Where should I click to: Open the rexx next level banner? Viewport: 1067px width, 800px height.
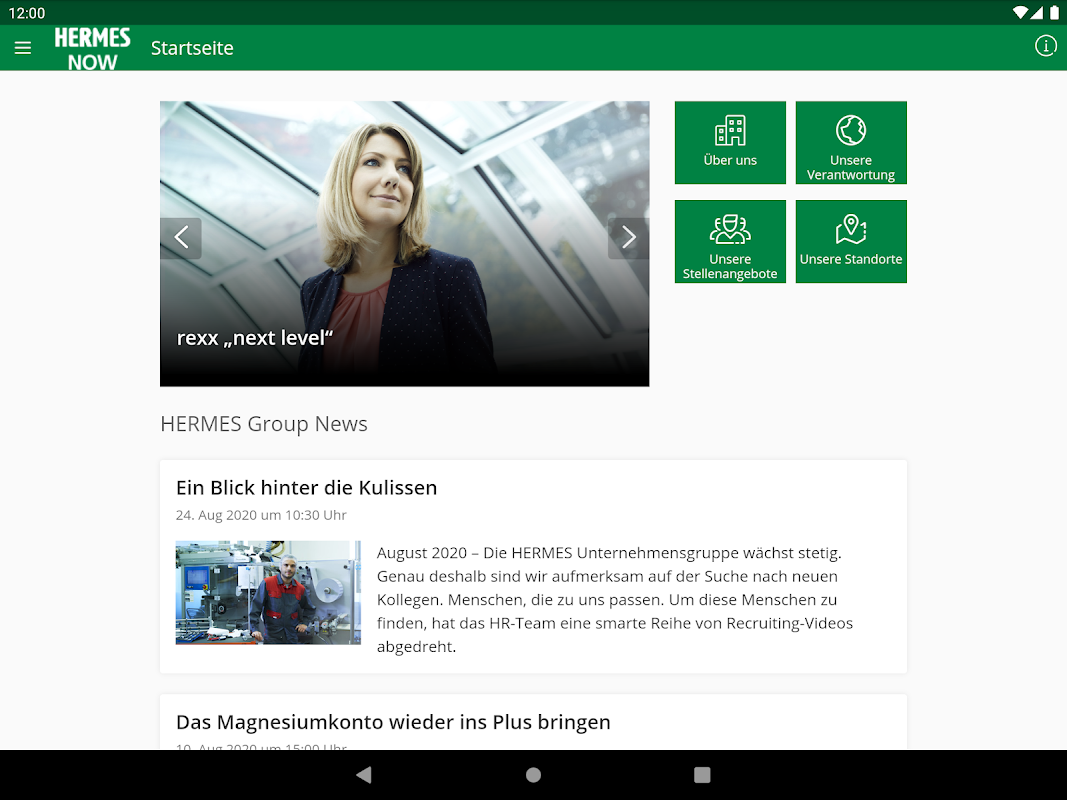(x=404, y=244)
